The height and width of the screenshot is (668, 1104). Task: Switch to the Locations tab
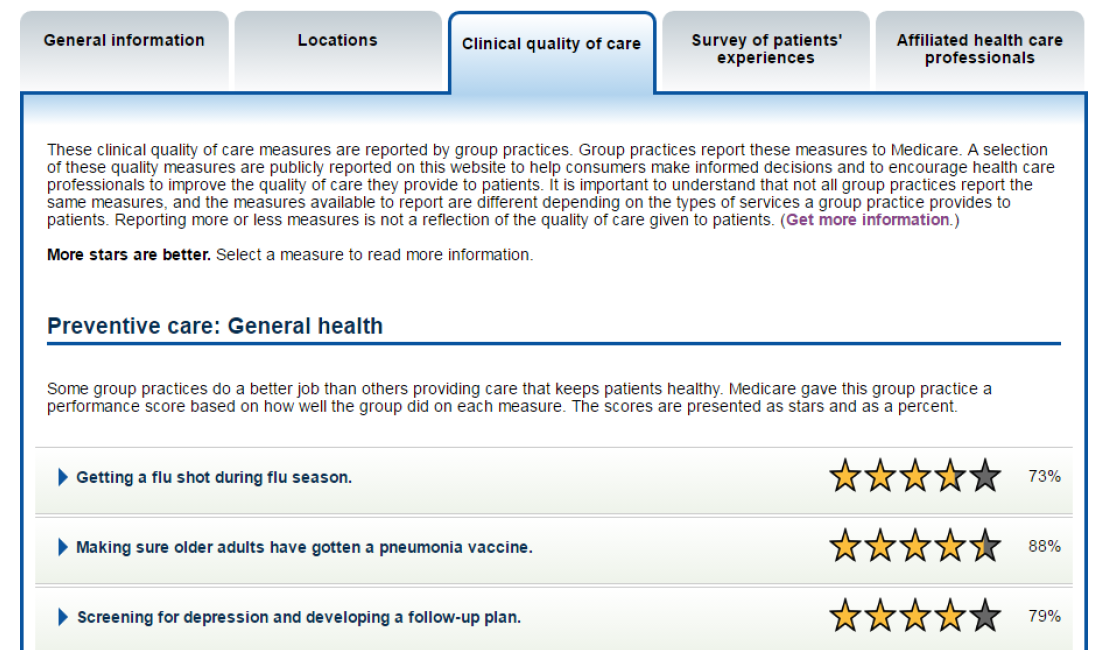338,49
